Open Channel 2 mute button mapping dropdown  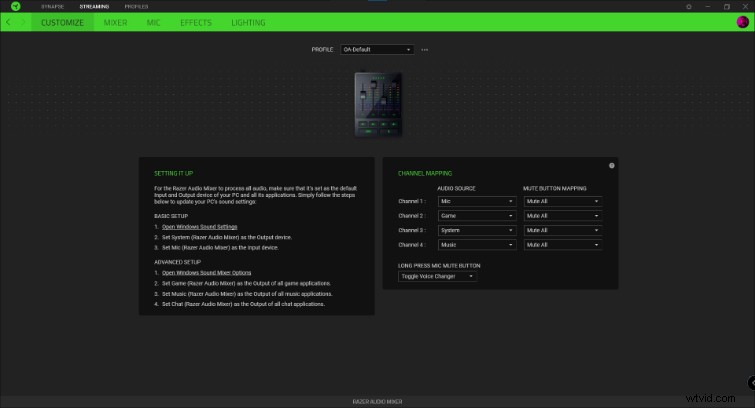562,216
